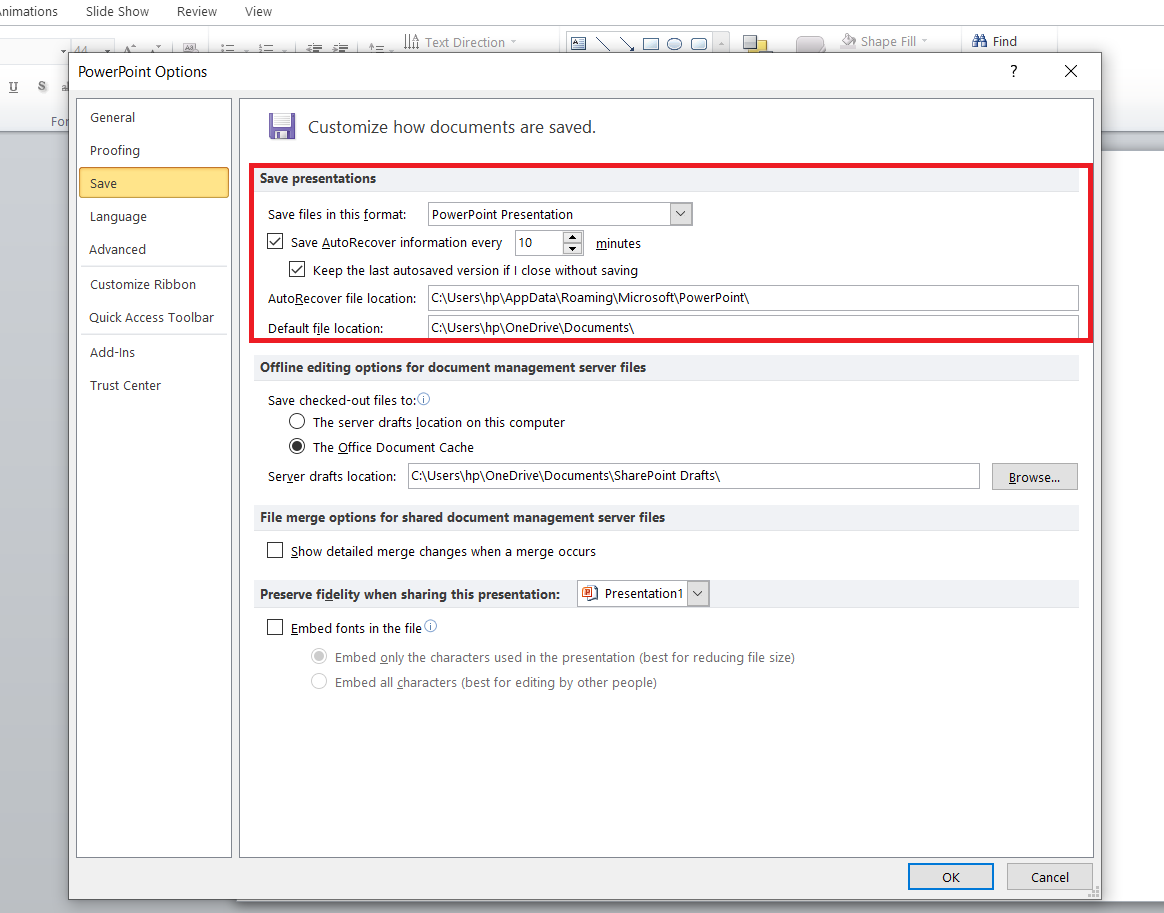Click OK to apply options
This screenshot has height=913, width=1164.
coord(951,877)
